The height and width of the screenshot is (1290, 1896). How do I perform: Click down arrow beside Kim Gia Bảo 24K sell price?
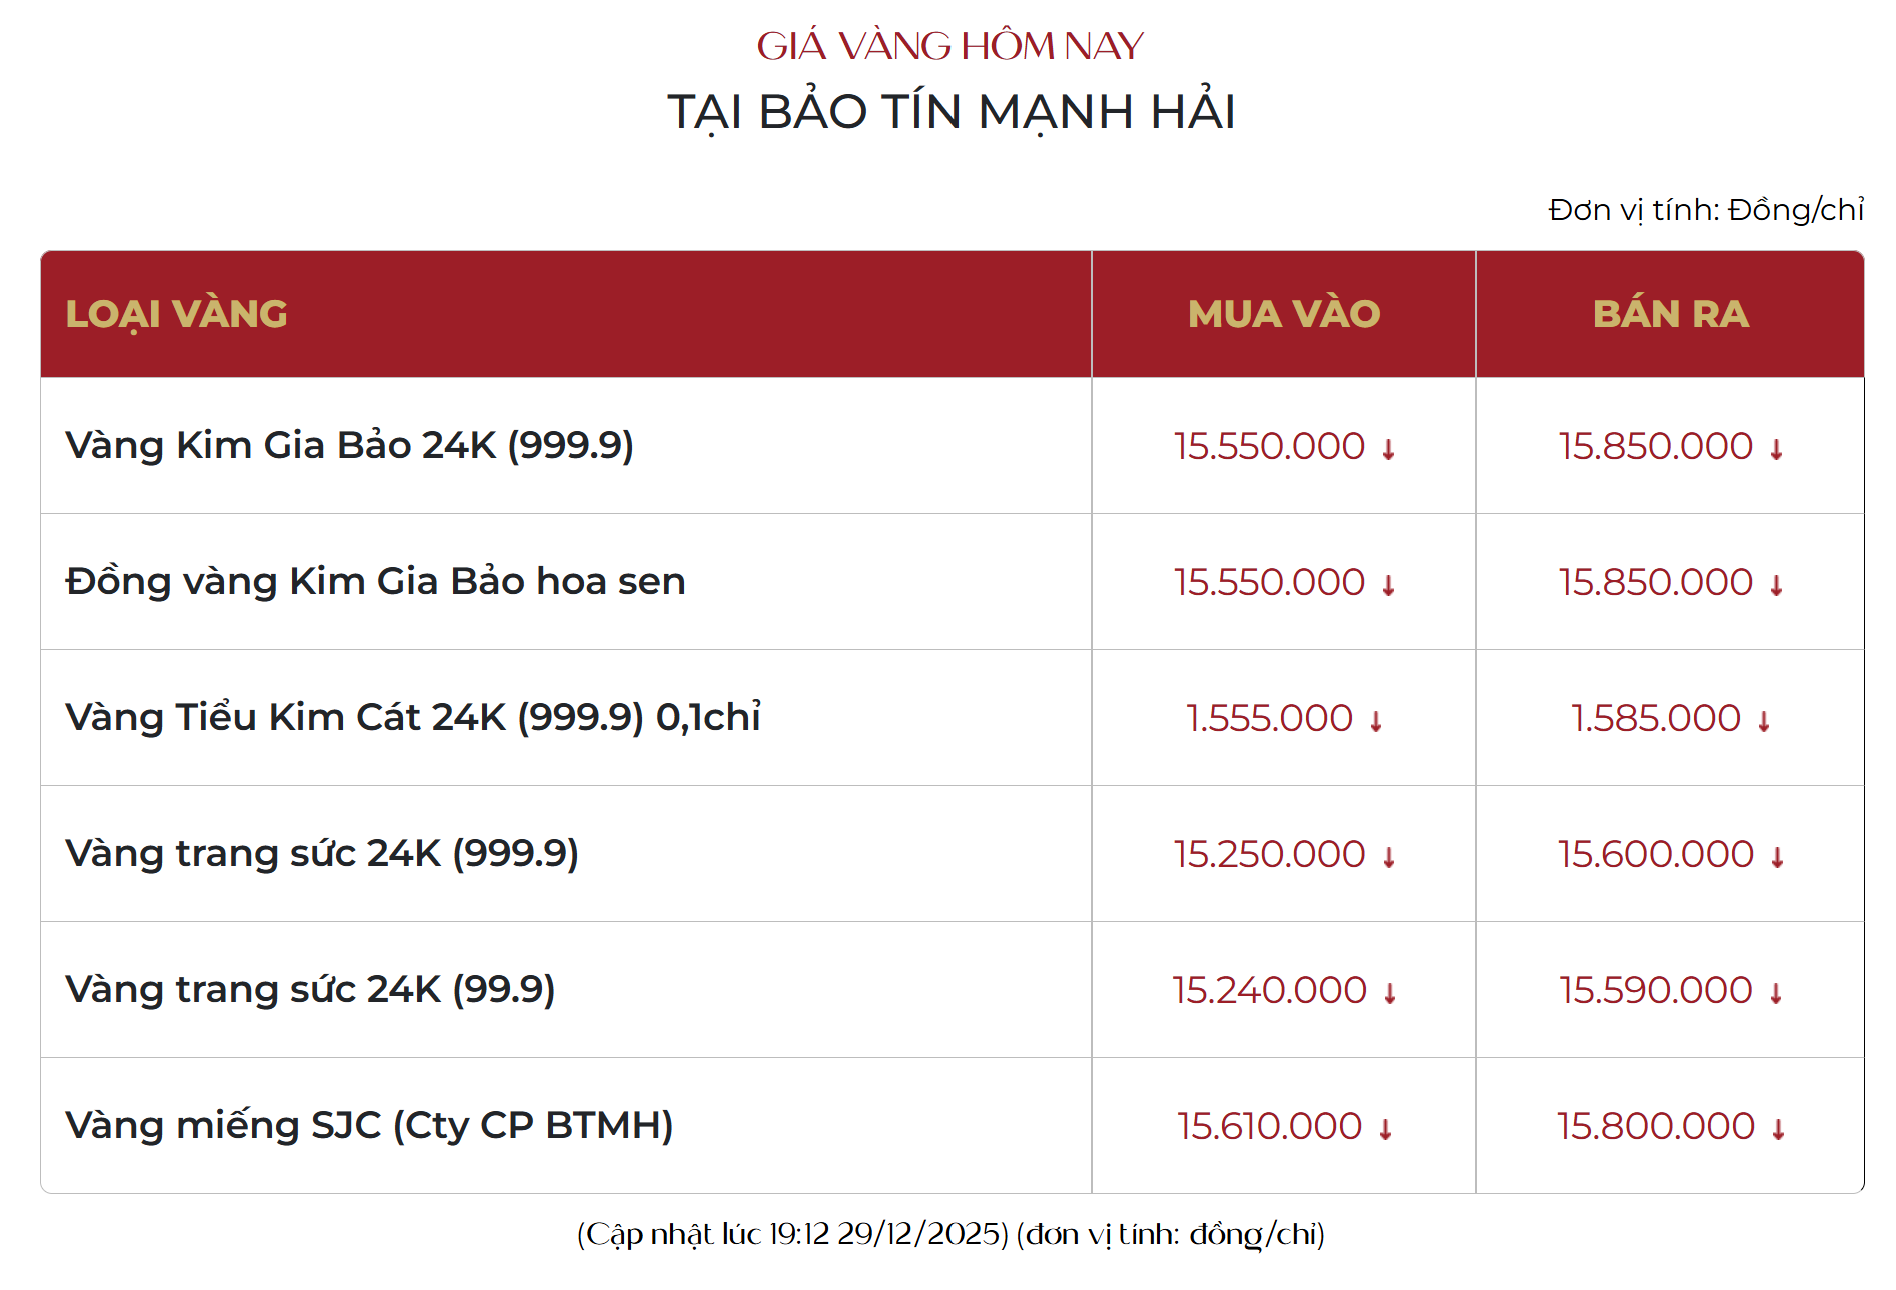[x=1776, y=450]
